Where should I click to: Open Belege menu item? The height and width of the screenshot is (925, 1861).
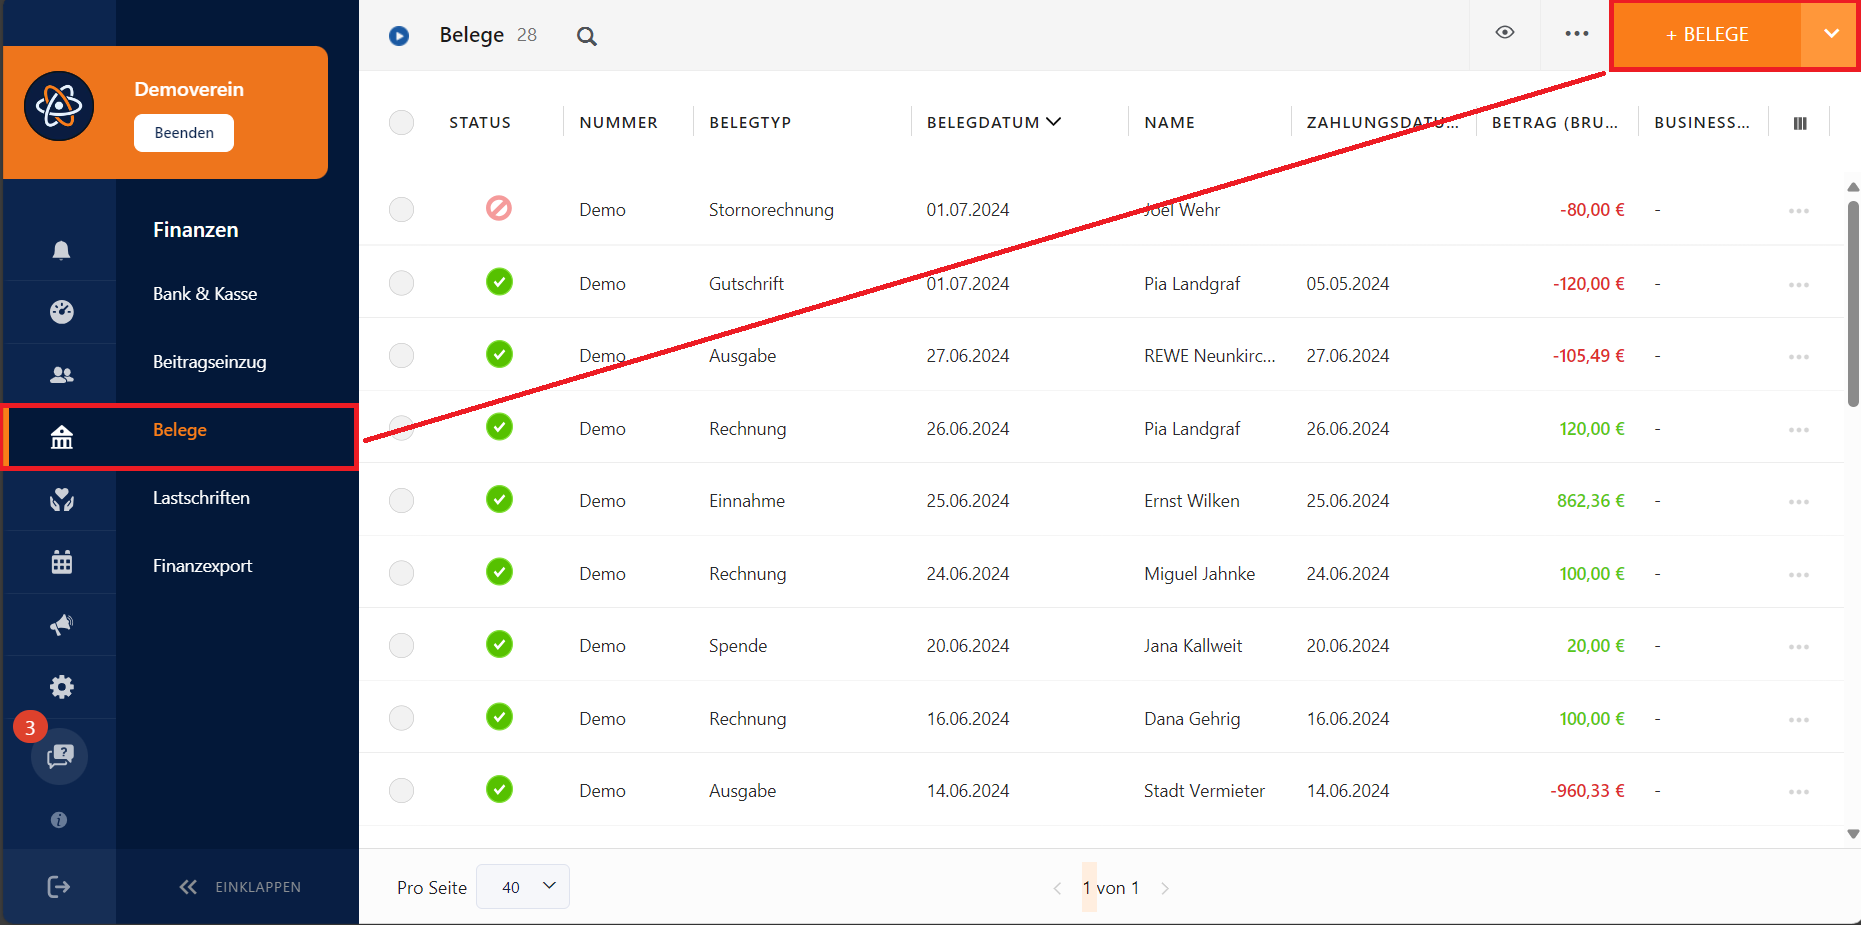180,430
